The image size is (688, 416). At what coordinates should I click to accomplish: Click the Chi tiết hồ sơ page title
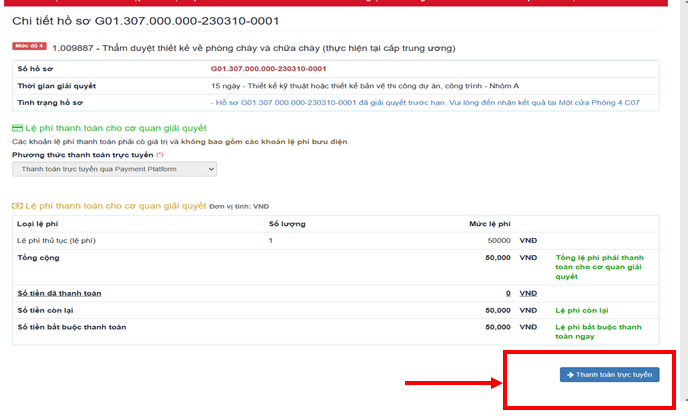tap(145, 20)
